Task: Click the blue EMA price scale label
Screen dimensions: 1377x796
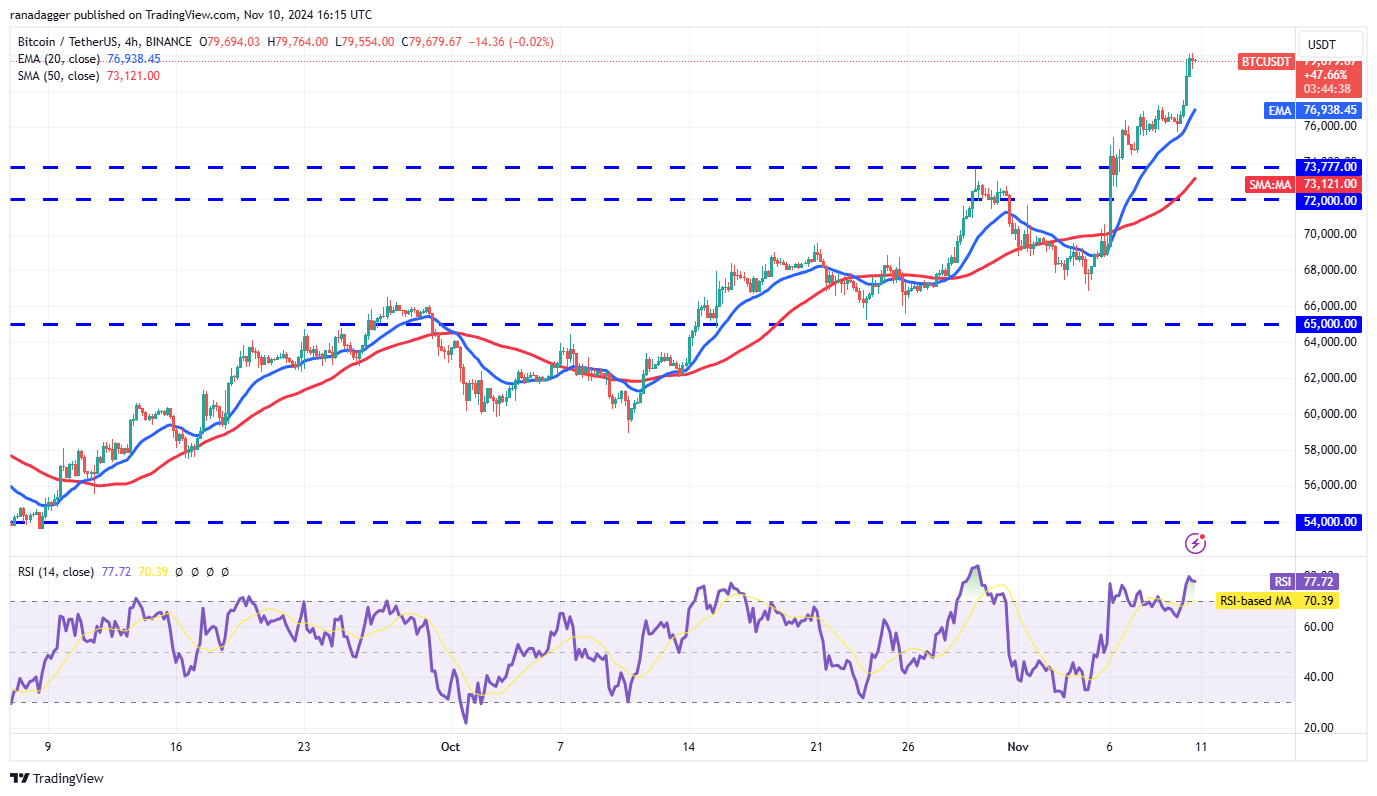Action: point(1280,110)
